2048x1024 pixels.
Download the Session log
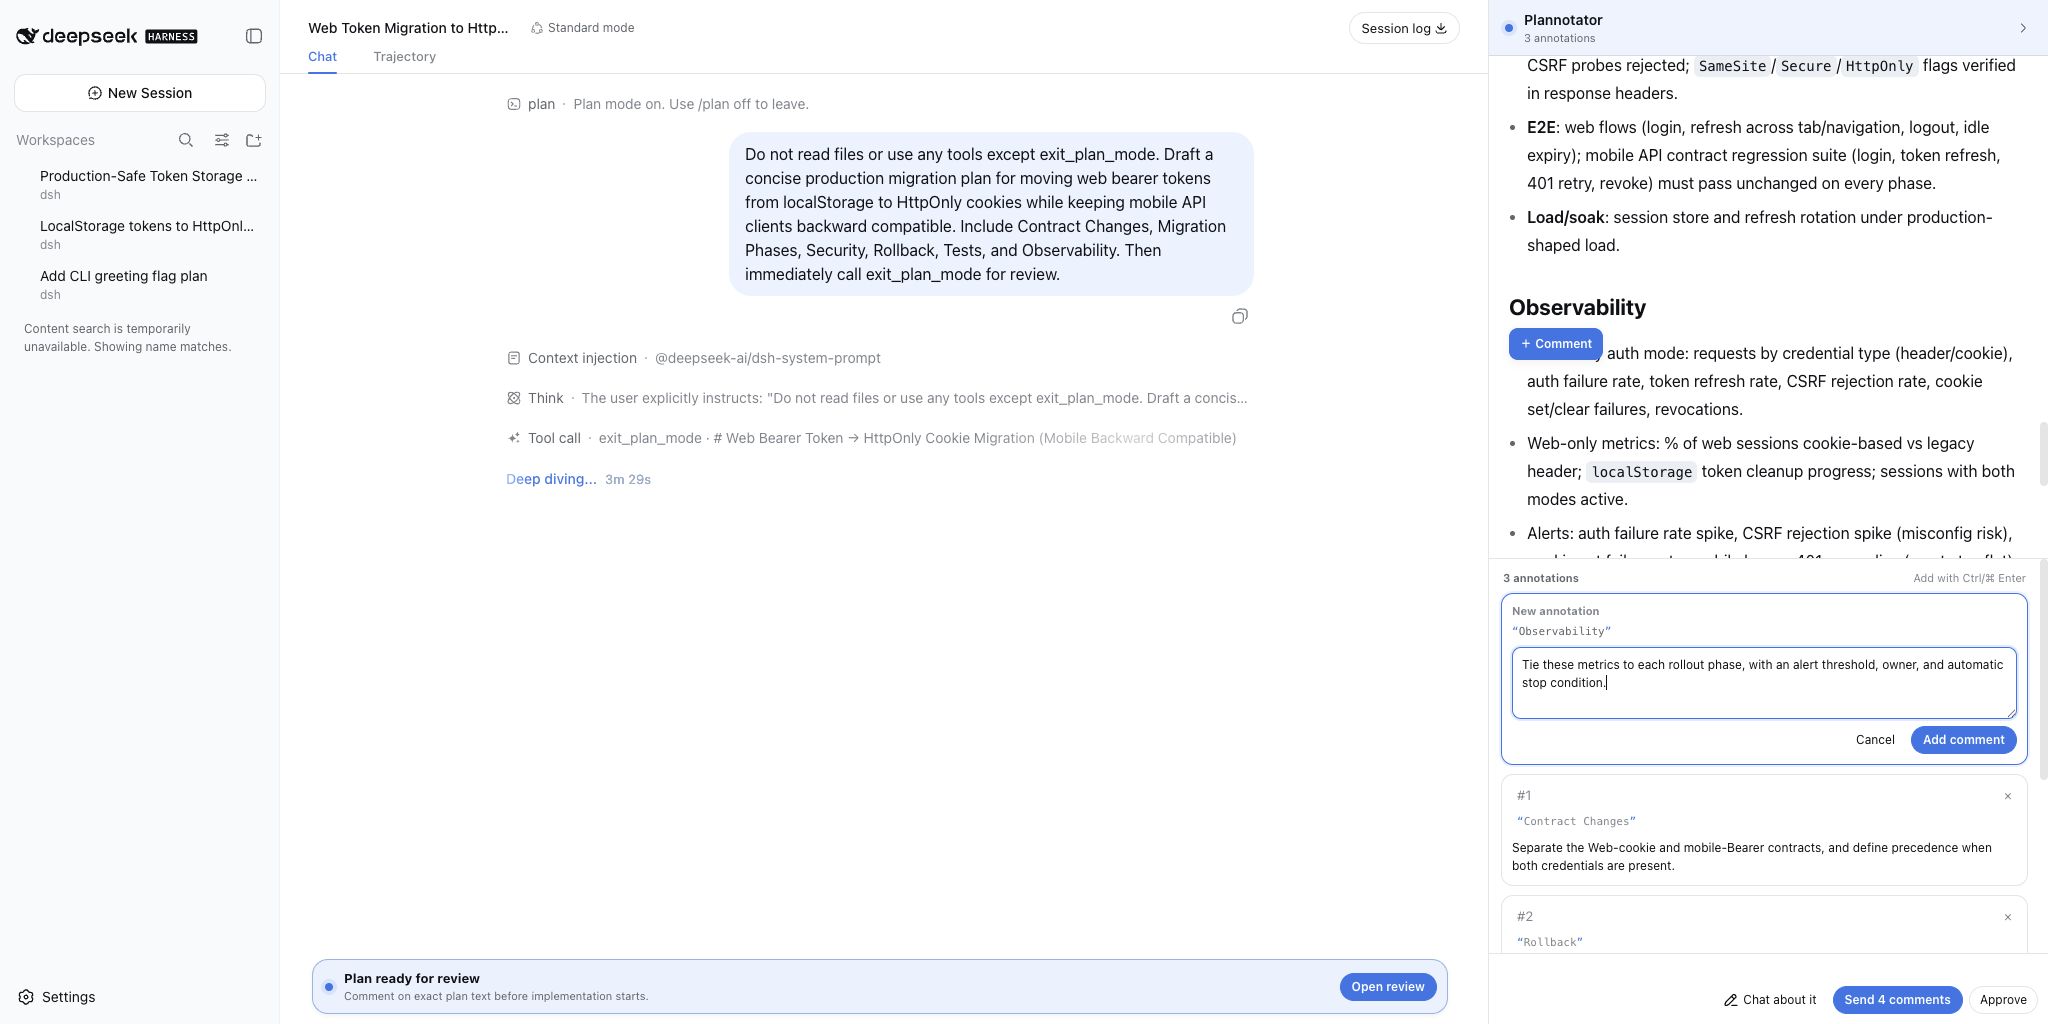pos(1404,28)
